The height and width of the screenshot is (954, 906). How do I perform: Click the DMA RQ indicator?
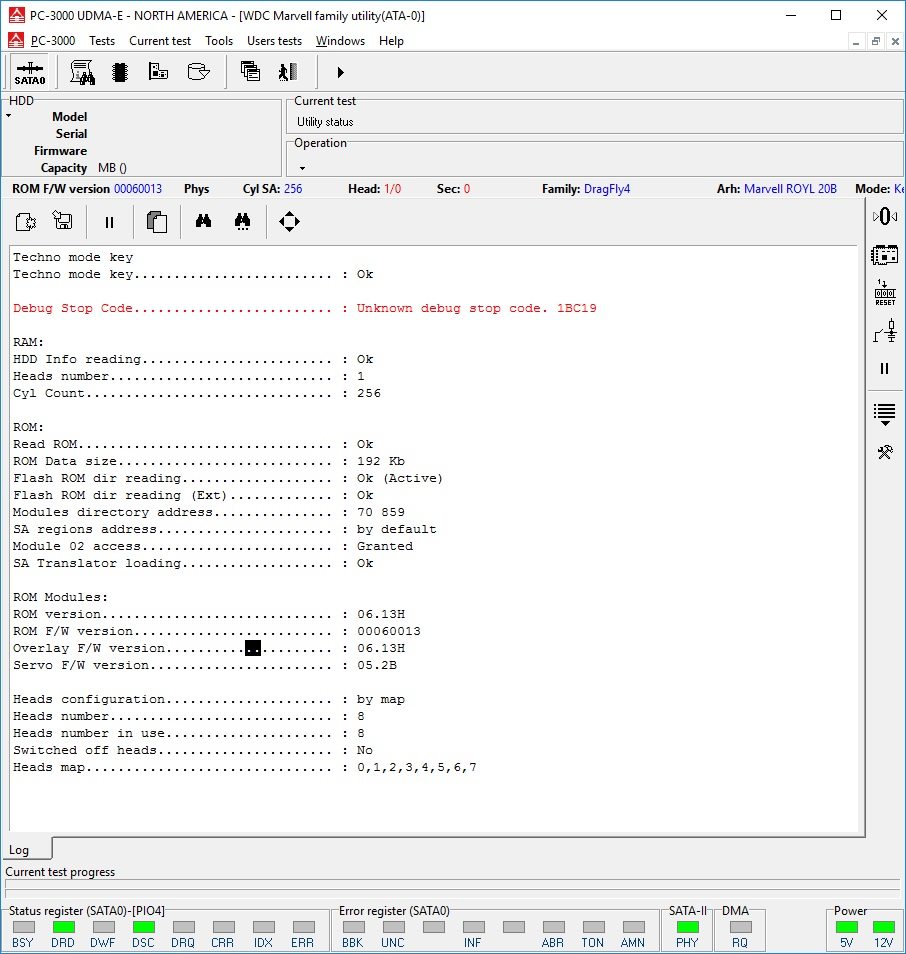click(x=740, y=927)
